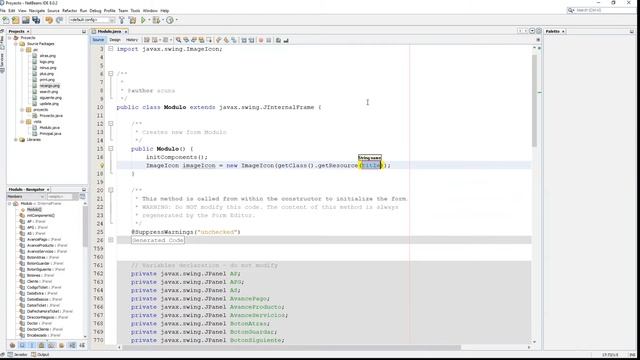Run the project with green play icon
Image resolution: width=640 pixels, height=360 pixels.
143,20
